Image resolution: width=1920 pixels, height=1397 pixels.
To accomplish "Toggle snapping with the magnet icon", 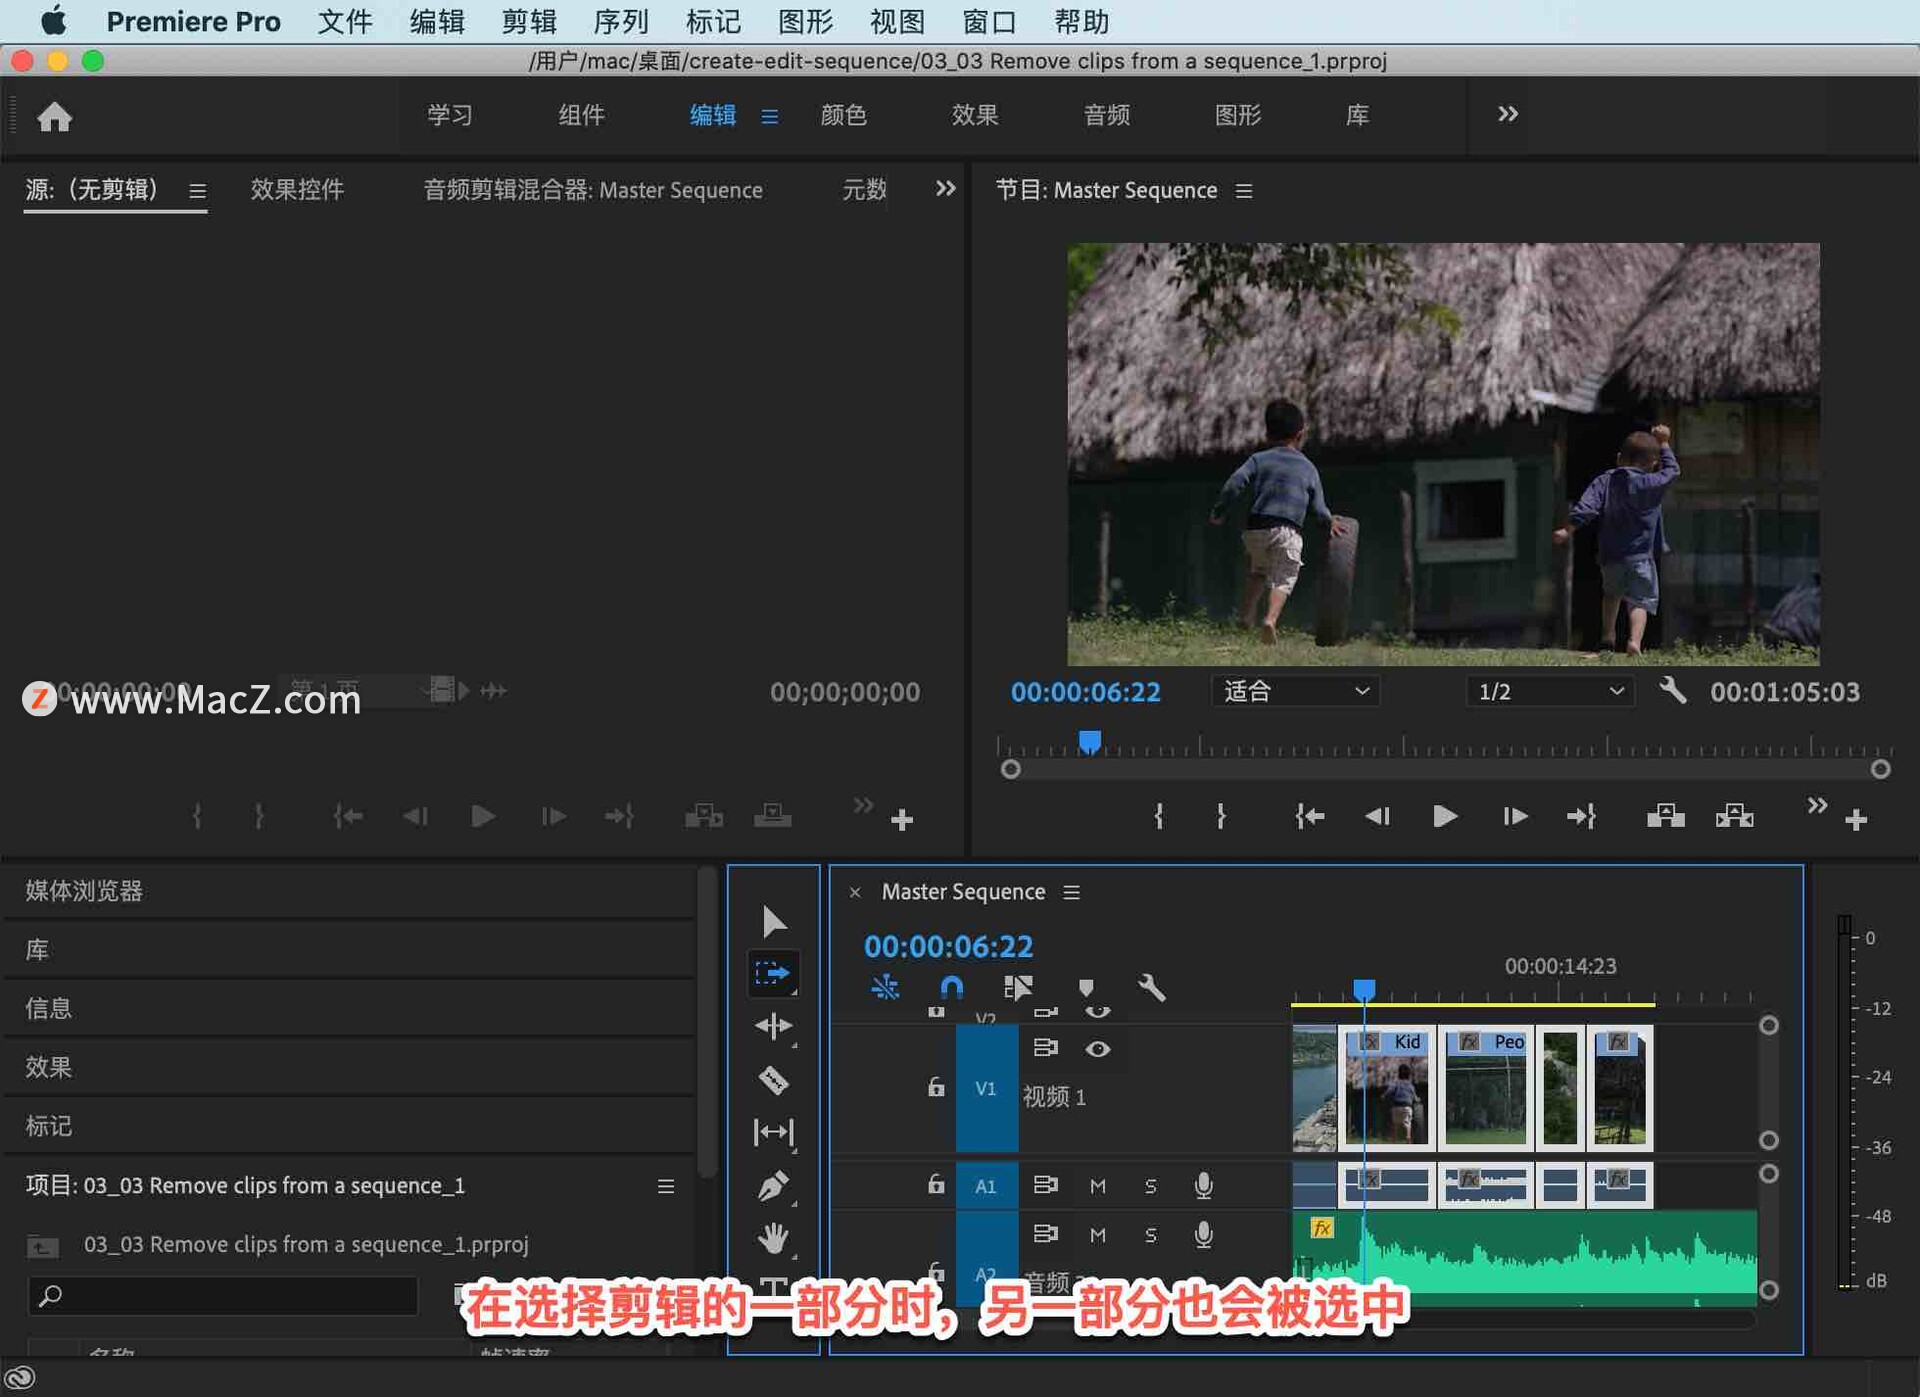I will pos(951,988).
